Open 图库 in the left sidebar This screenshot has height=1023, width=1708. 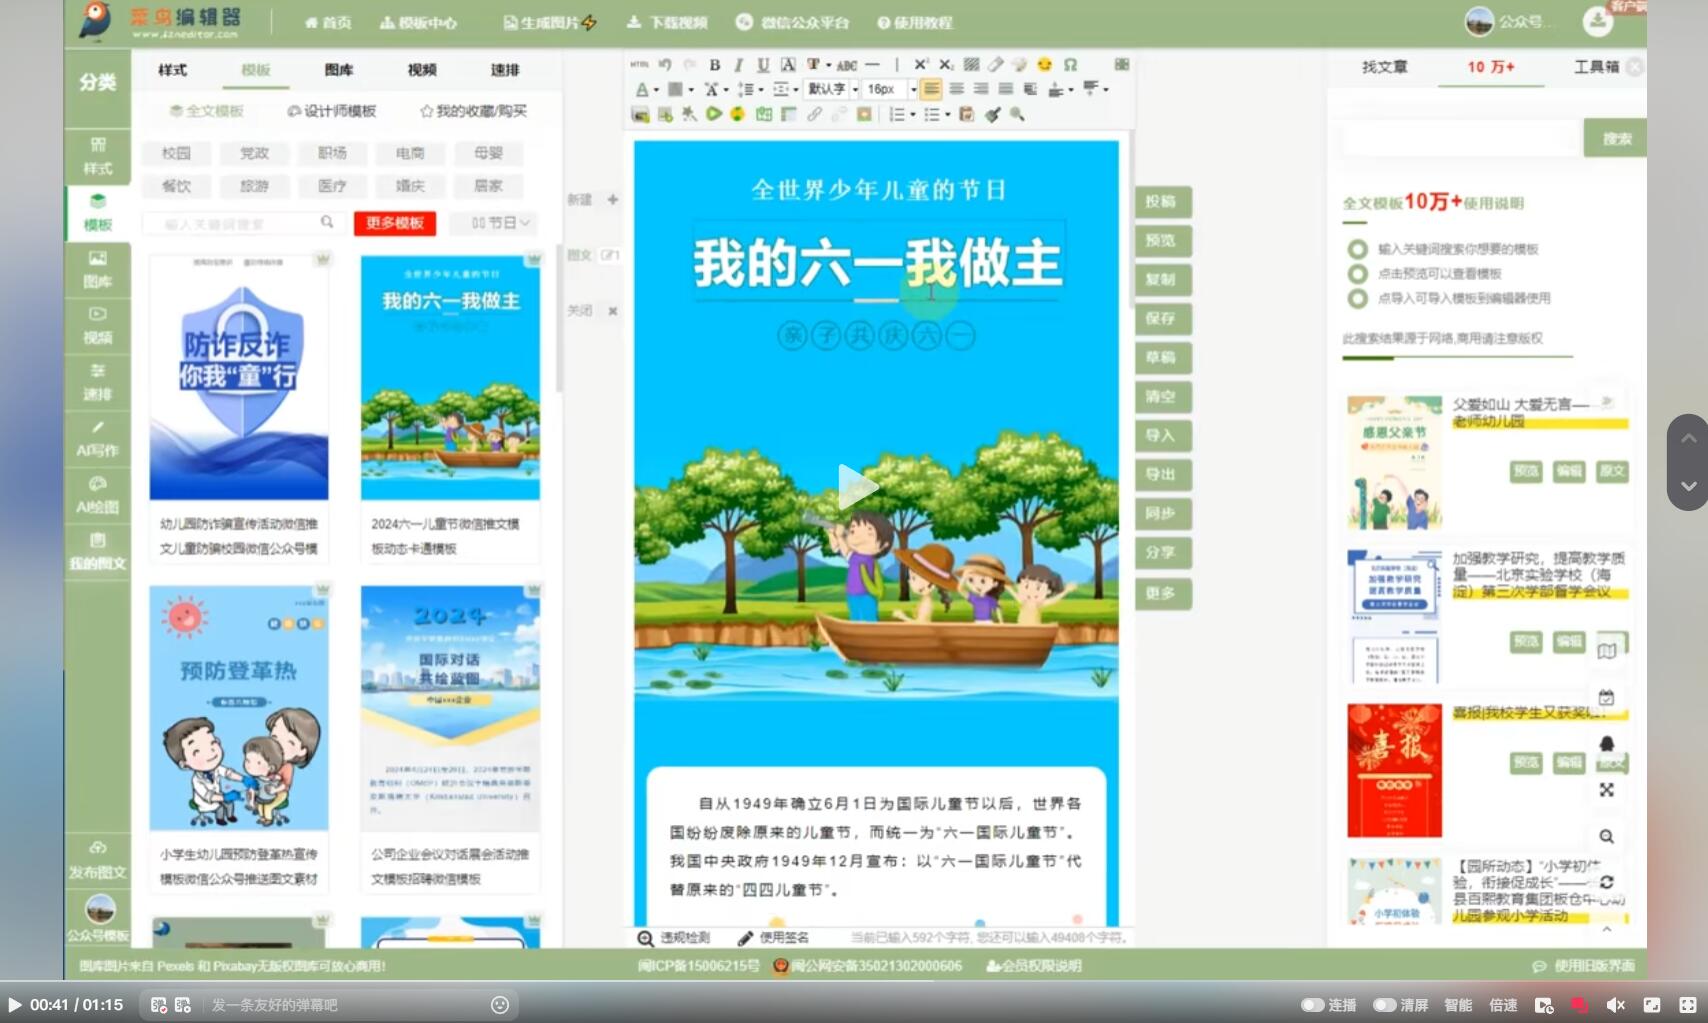[x=98, y=270]
